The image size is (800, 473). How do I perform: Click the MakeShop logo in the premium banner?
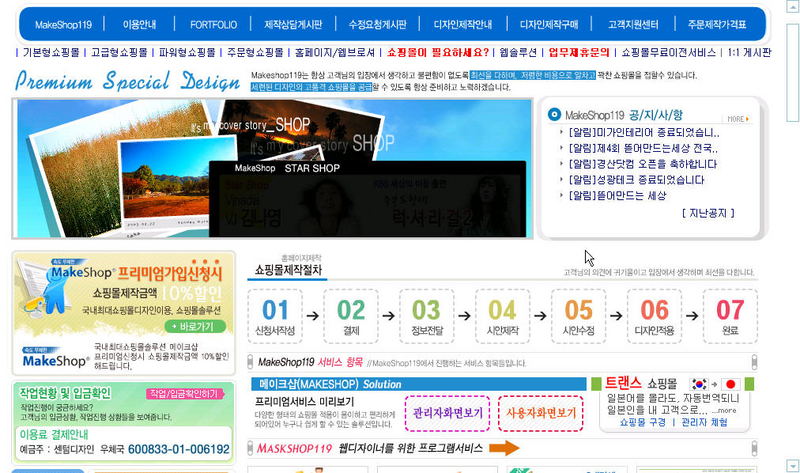tap(84, 273)
